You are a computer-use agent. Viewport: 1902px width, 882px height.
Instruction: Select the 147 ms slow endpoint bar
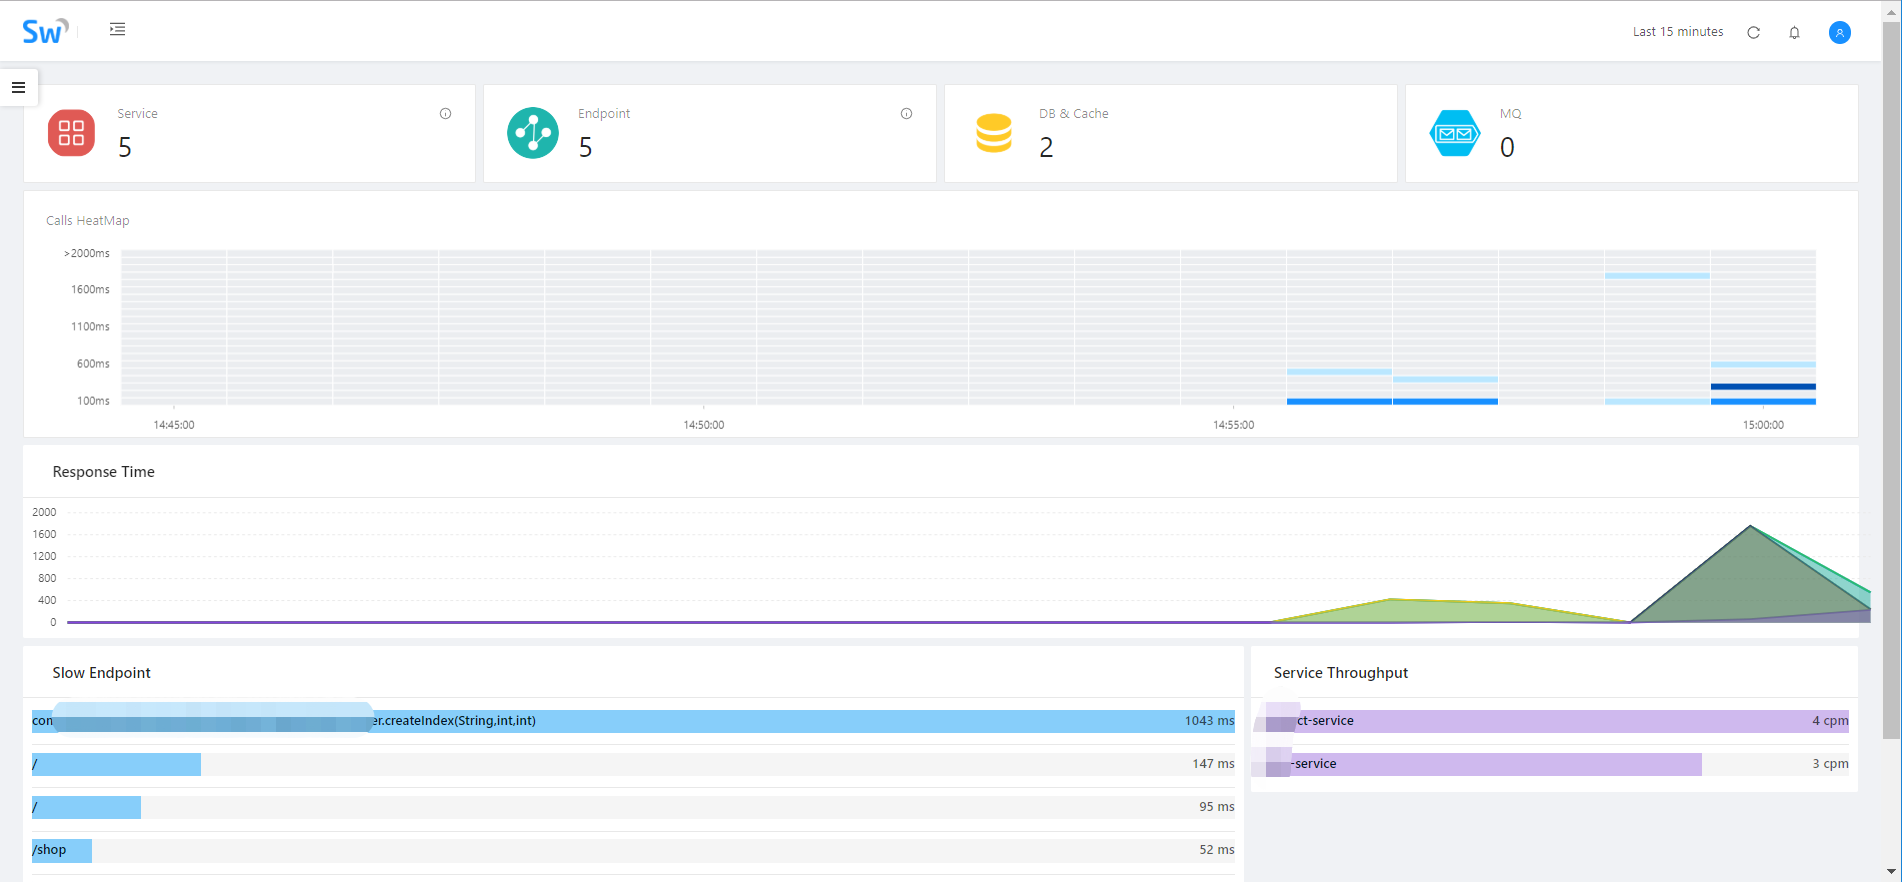[633, 764]
